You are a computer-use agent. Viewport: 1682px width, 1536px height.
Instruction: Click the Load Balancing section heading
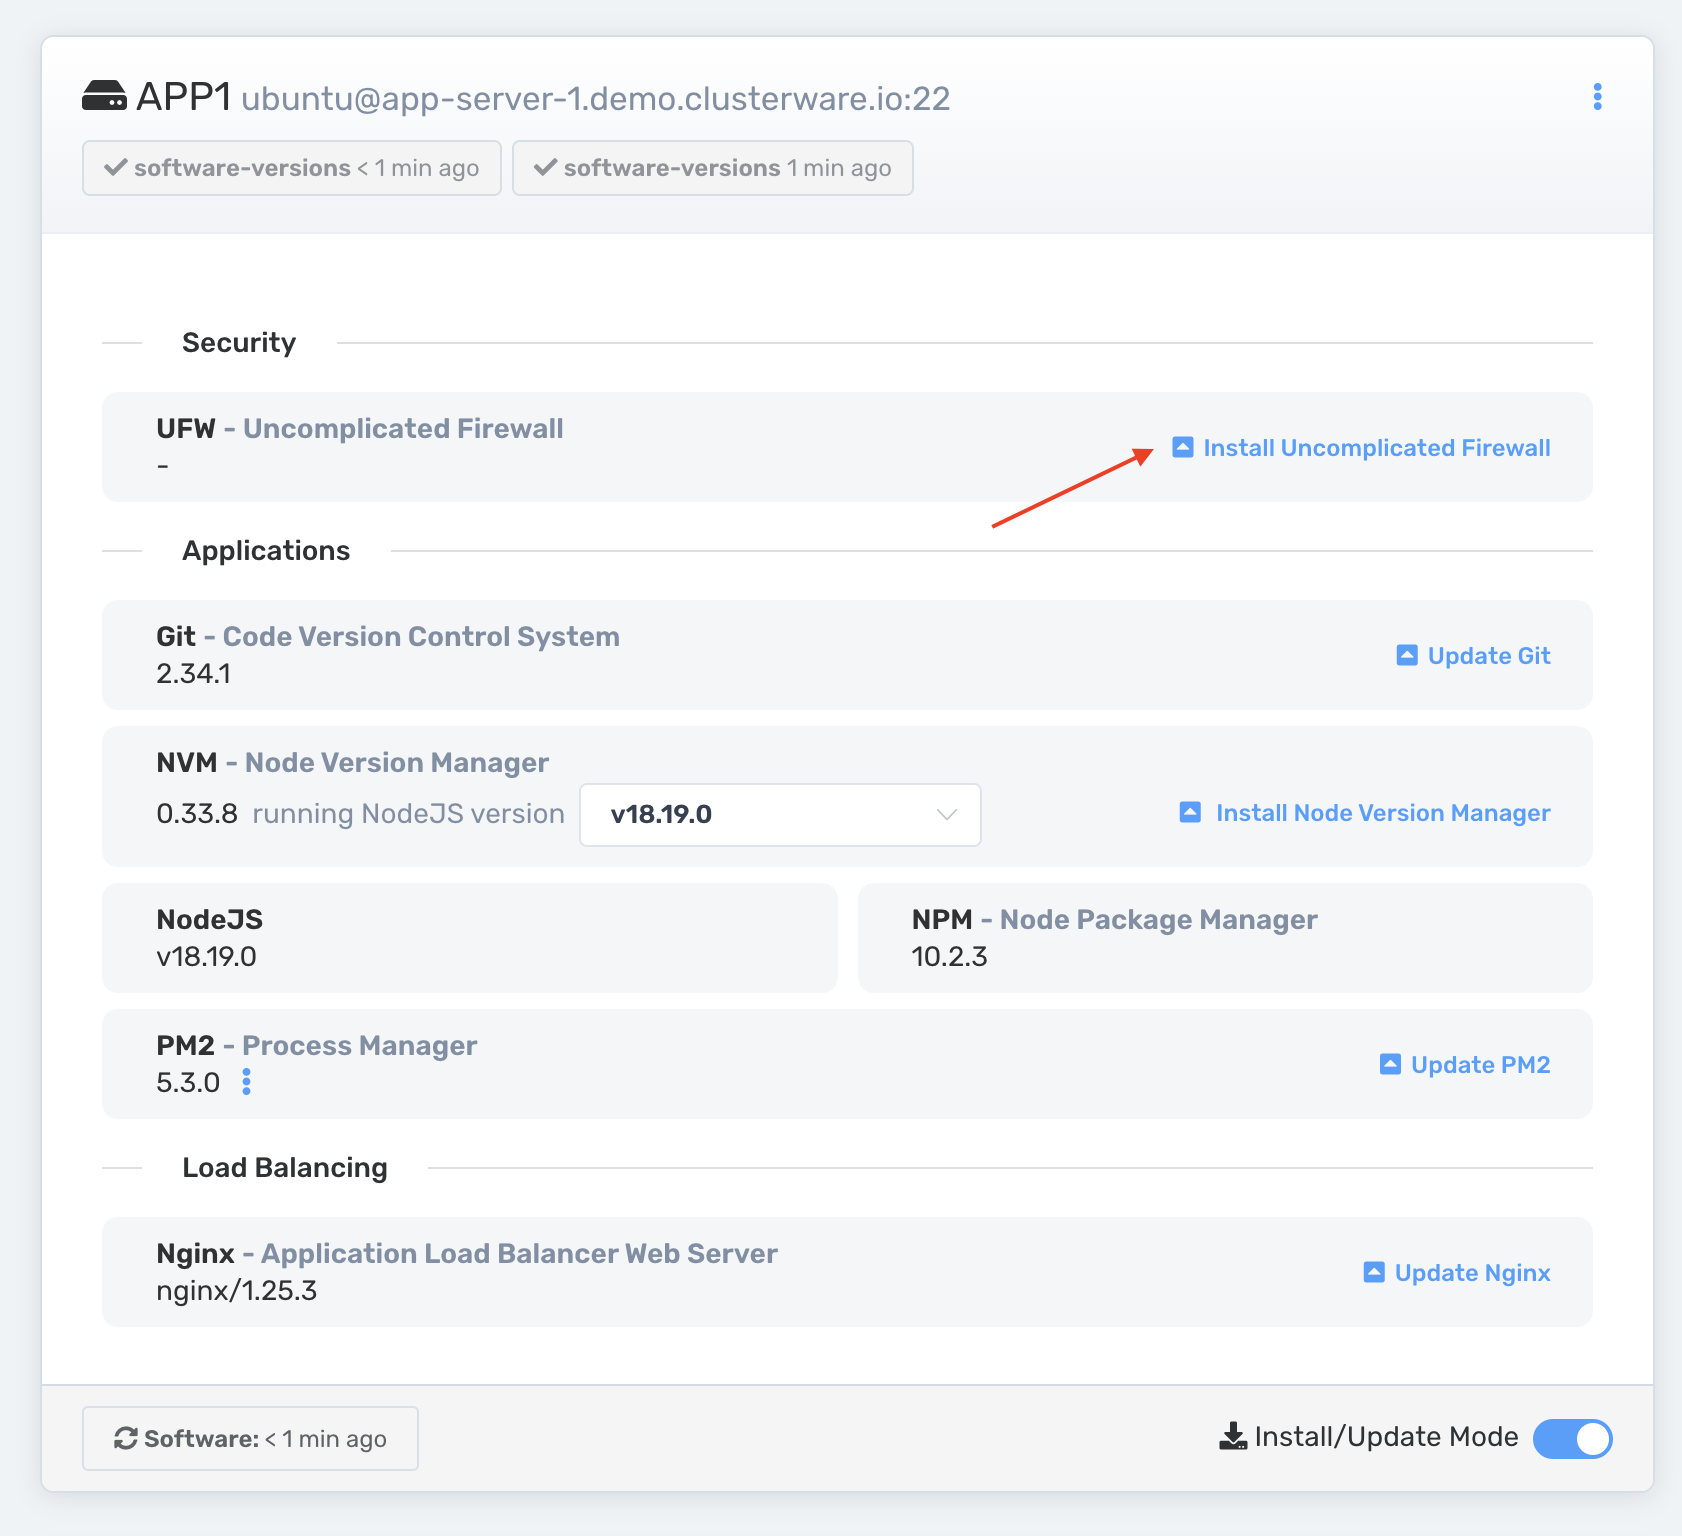[285, 1167]
